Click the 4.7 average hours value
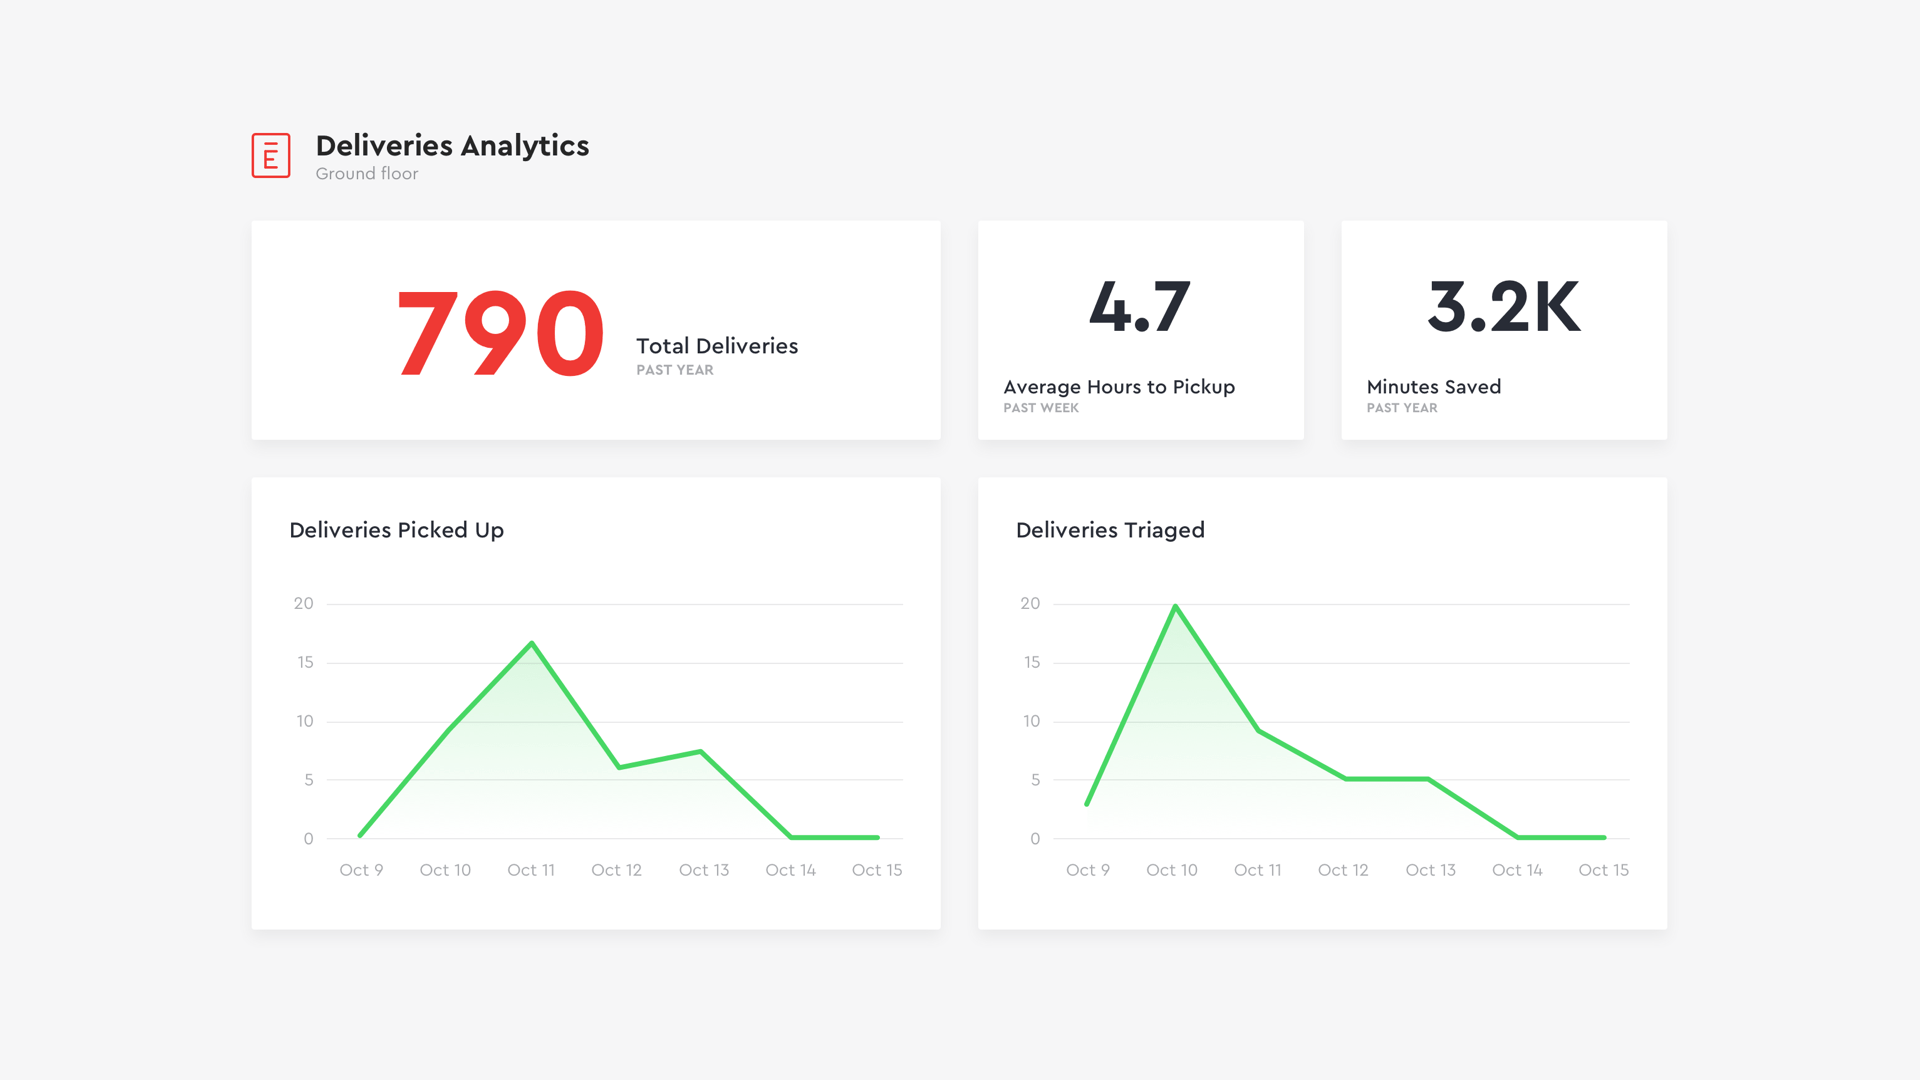Image resolution: width=1920 pixels, height=1080 pixels. coord(1140,306)
